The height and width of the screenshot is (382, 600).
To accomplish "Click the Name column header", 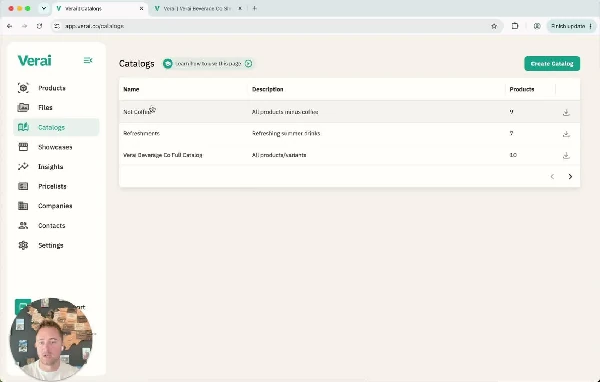I will (131, 89).
